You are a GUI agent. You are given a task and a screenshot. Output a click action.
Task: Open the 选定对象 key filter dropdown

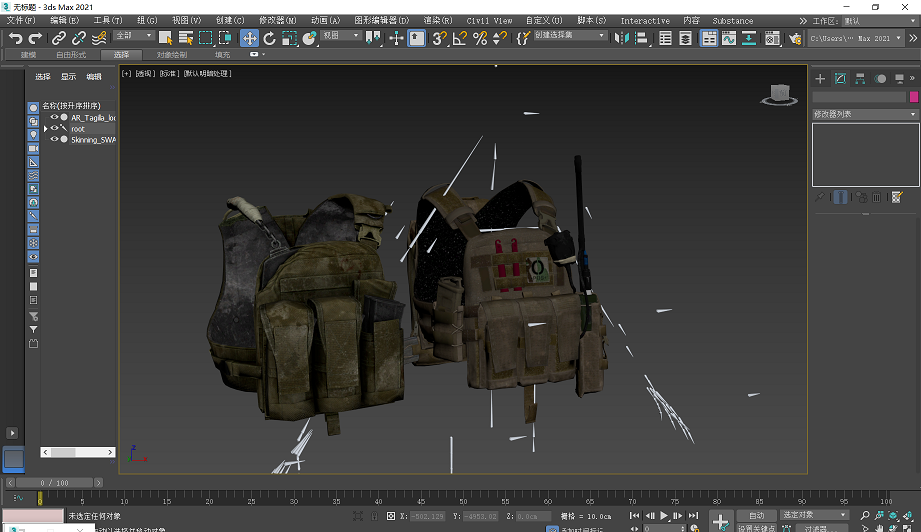pyautogui.click(x=814, y=515)
